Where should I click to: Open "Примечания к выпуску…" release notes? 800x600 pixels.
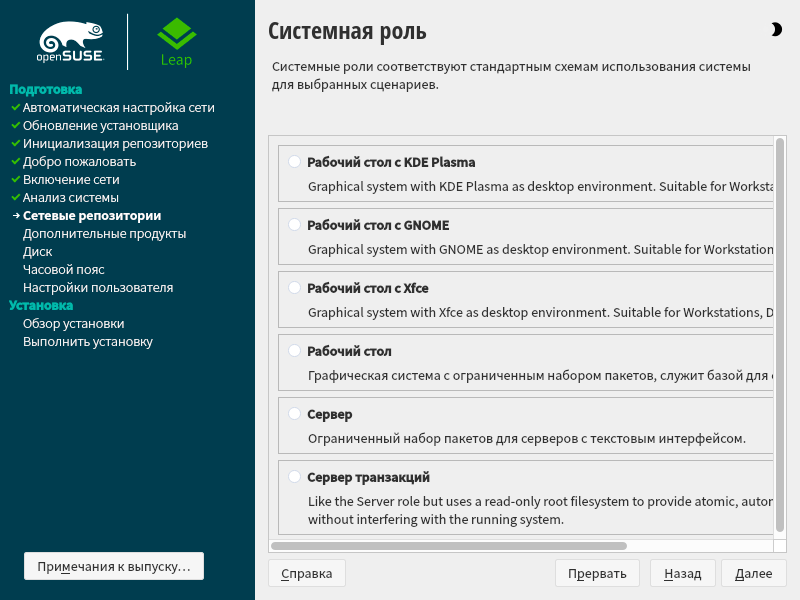pos(114,566)
